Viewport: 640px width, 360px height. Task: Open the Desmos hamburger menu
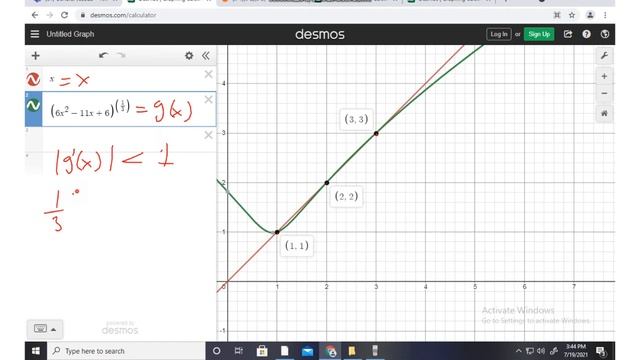(x=35, y=34)
